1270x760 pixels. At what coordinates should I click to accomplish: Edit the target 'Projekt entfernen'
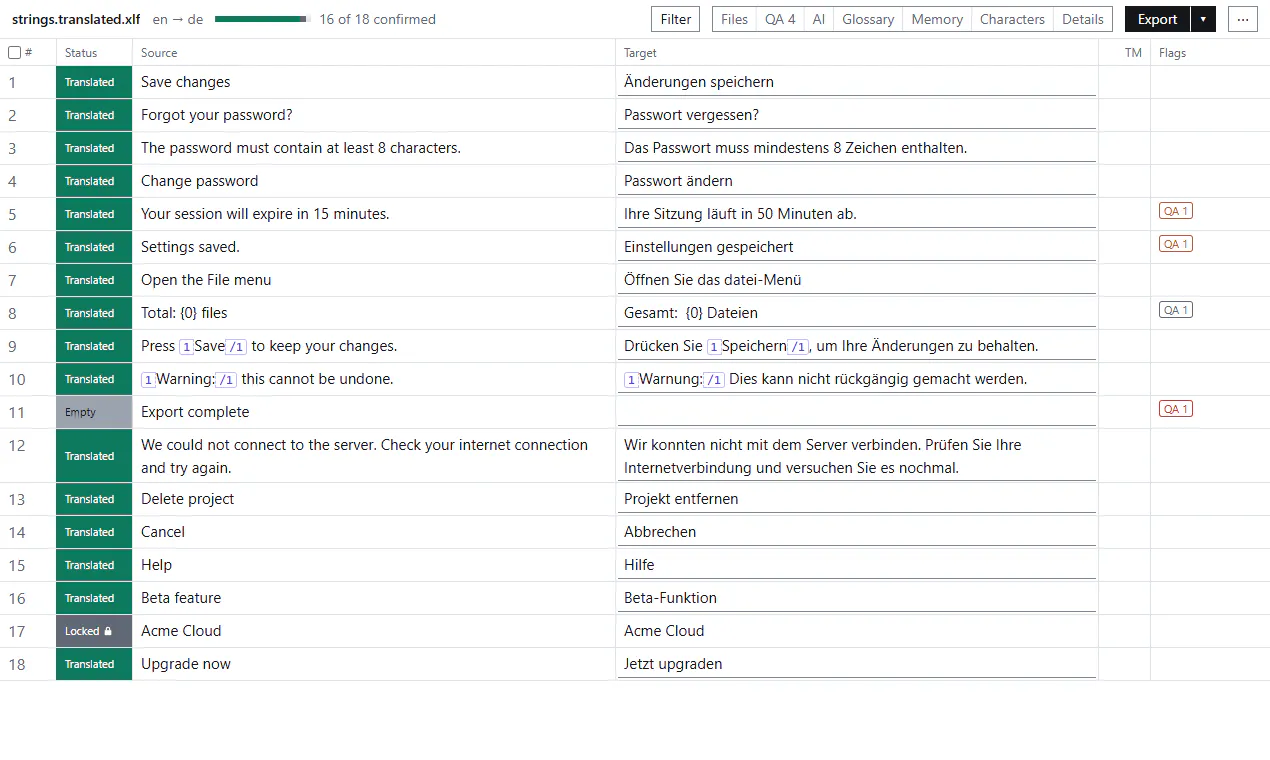tap(857, 499)
